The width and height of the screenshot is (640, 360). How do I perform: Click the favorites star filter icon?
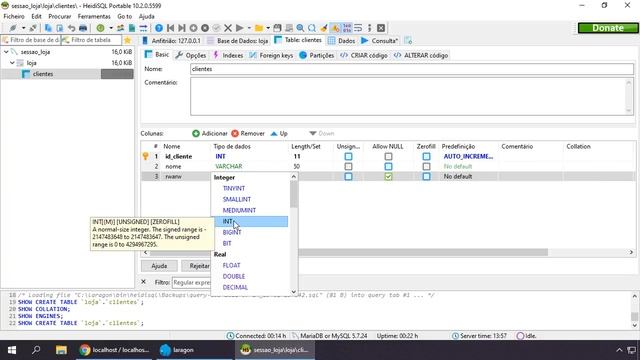pyautogui.click(x=127, y=40)
